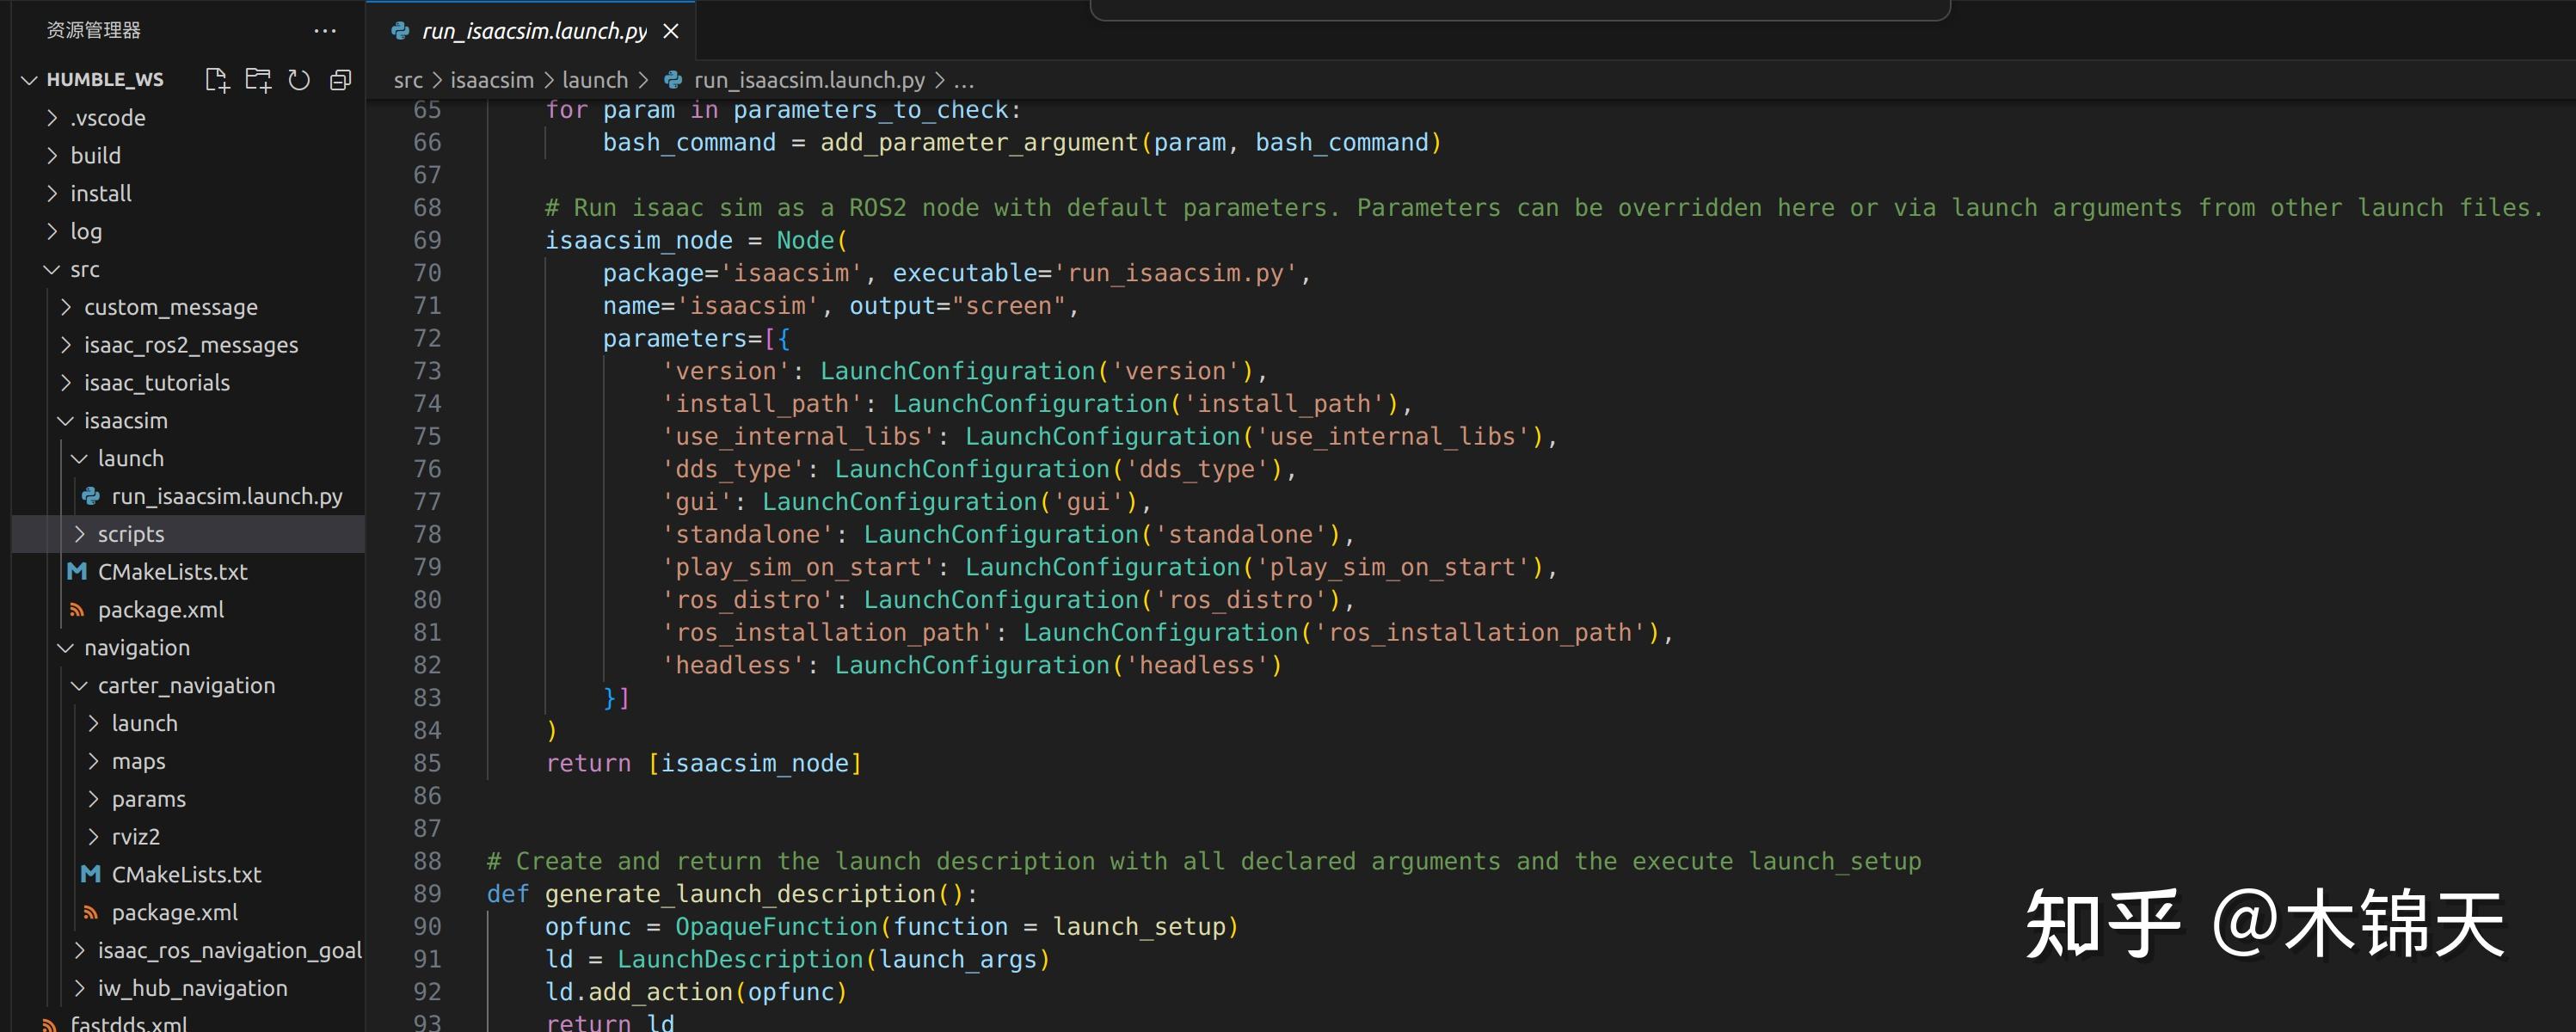The width and height of the screenshot is (2576, 1032).
Task: Click the launch breadcrumb segment
Action: click(594, 80)
